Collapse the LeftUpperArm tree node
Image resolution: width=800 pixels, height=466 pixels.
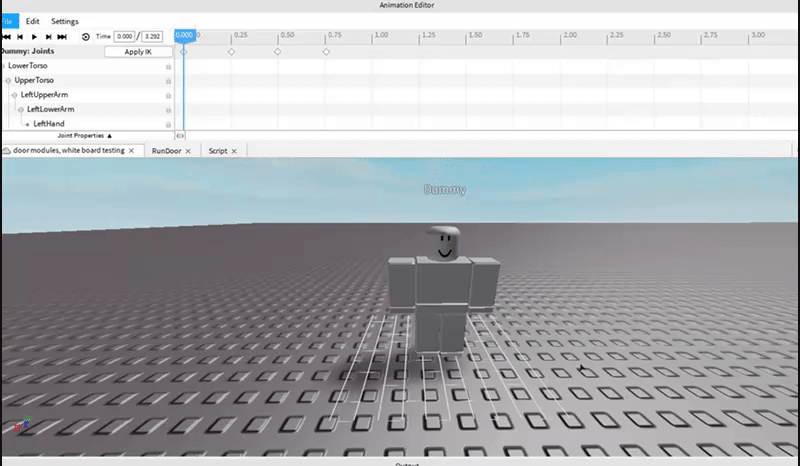[x=14, y=95]
